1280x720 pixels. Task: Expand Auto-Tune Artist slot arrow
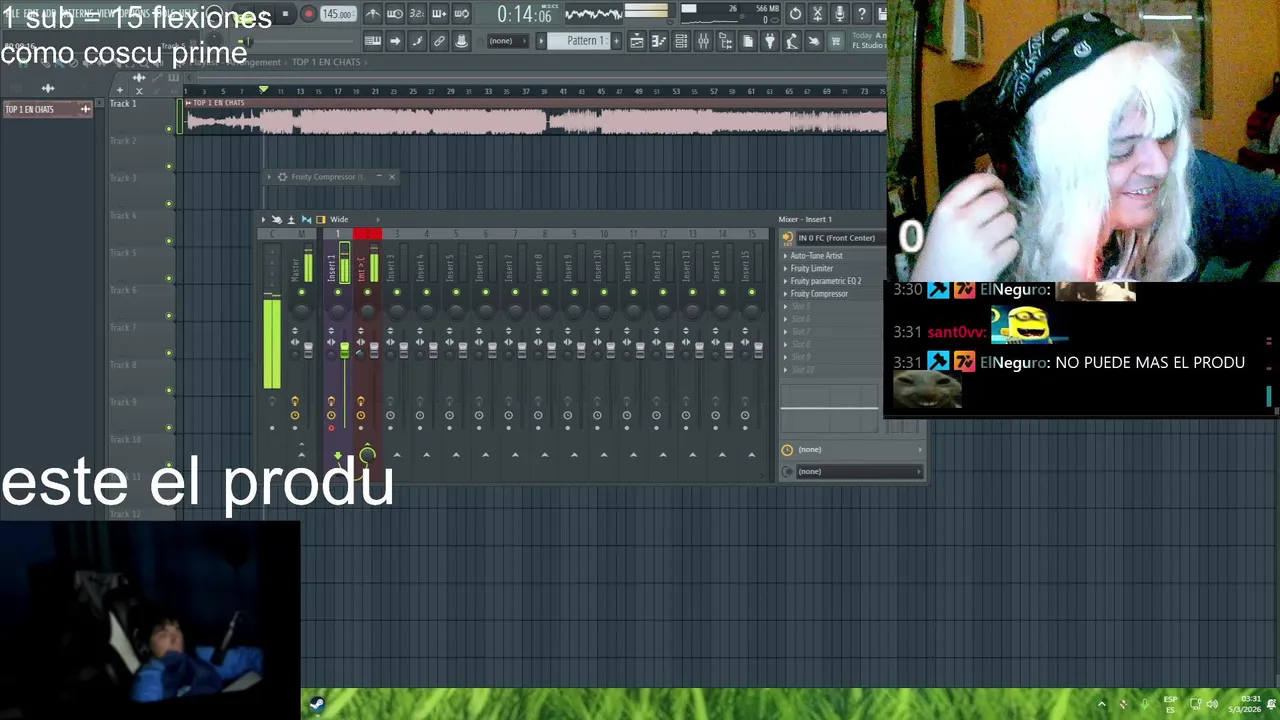[785, 256]
